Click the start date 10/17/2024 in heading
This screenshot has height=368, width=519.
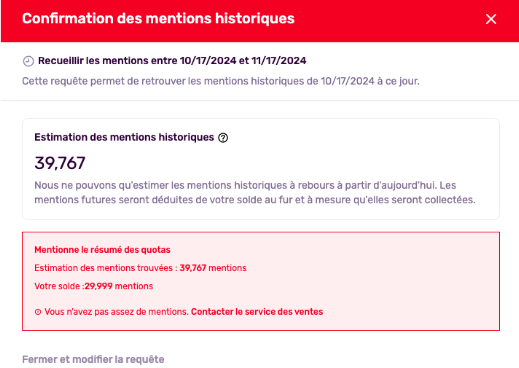coord(208,61)
